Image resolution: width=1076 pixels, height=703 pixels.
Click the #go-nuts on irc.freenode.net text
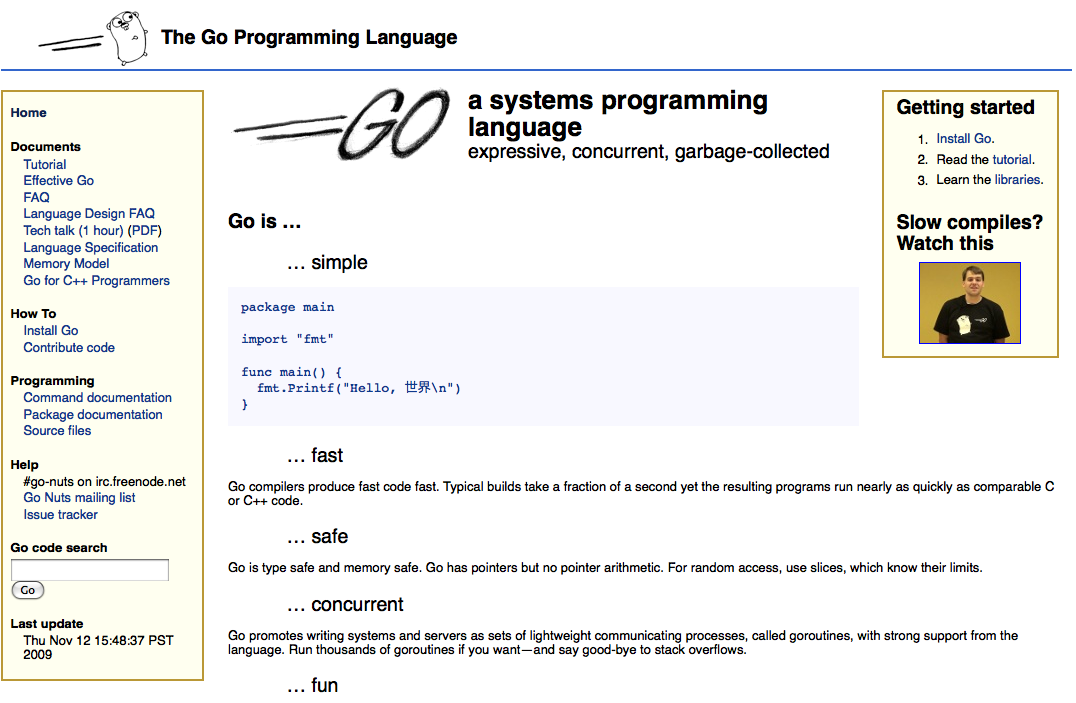(x=104, y=482)
